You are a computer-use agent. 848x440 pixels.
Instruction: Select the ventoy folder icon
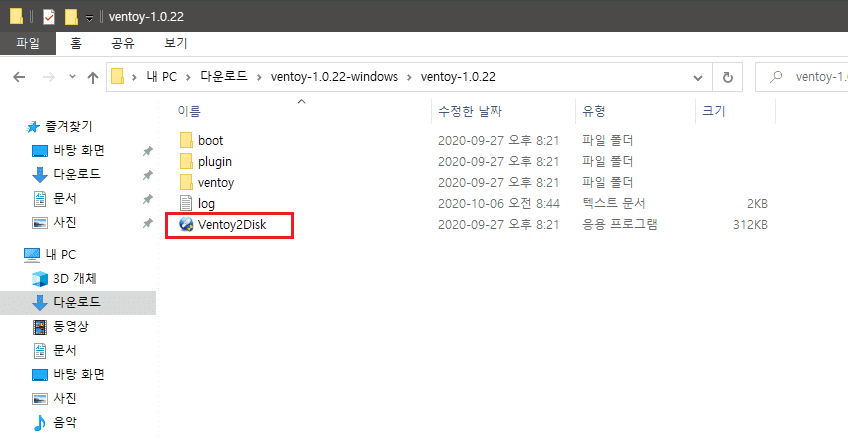click(x=186, y=182)
